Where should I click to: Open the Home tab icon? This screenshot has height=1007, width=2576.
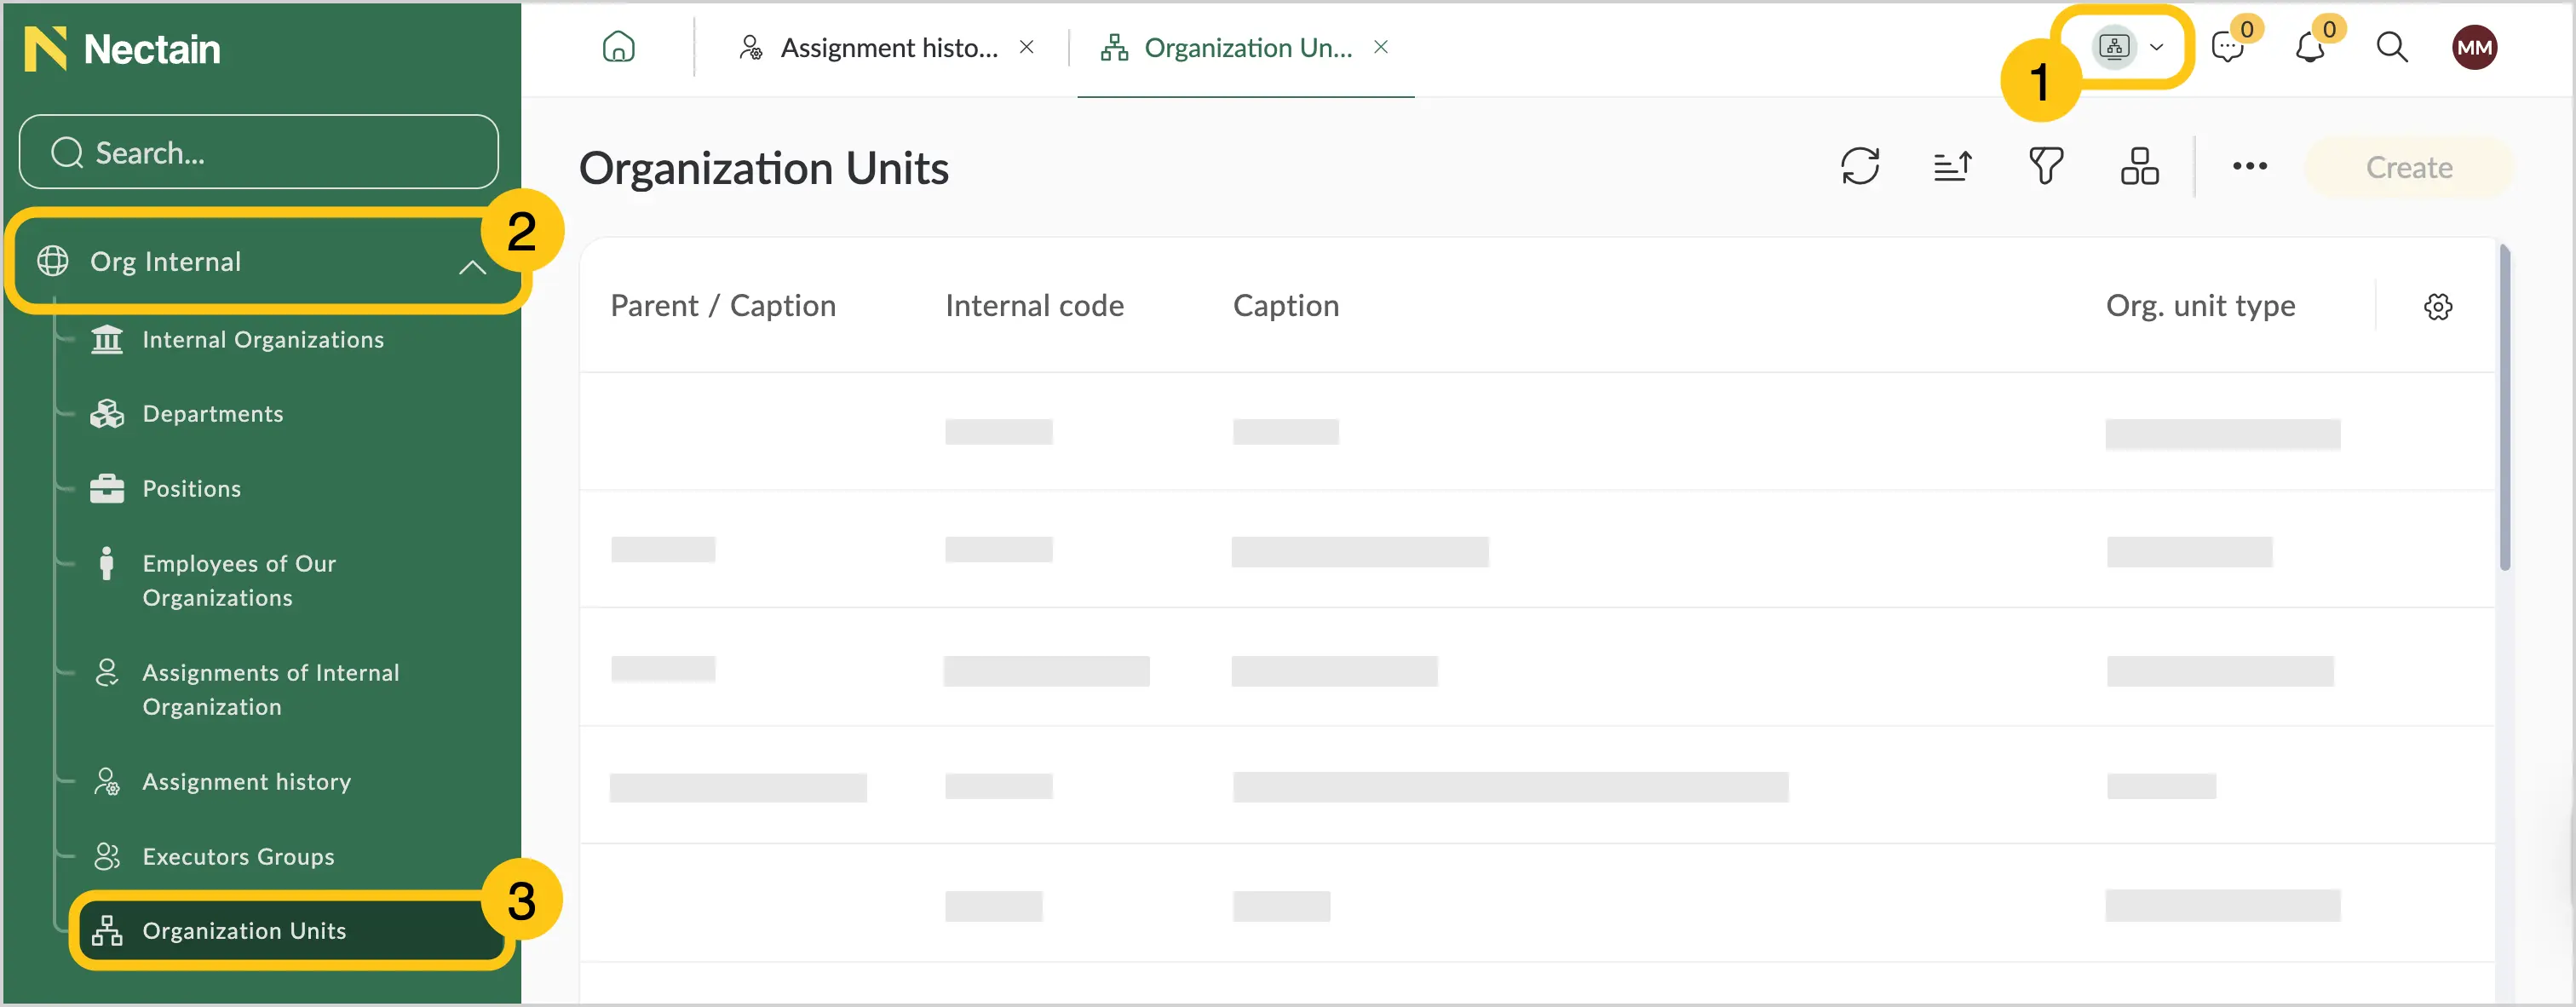[x=619, y=47]
